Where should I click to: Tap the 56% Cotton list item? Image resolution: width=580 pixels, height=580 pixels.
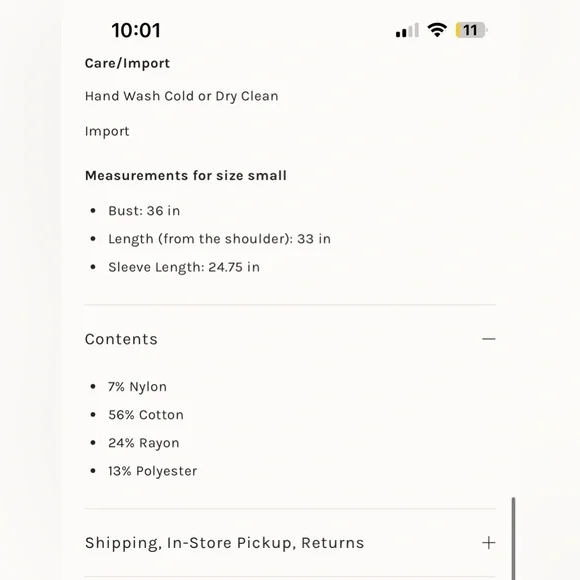tap(146, 415)
